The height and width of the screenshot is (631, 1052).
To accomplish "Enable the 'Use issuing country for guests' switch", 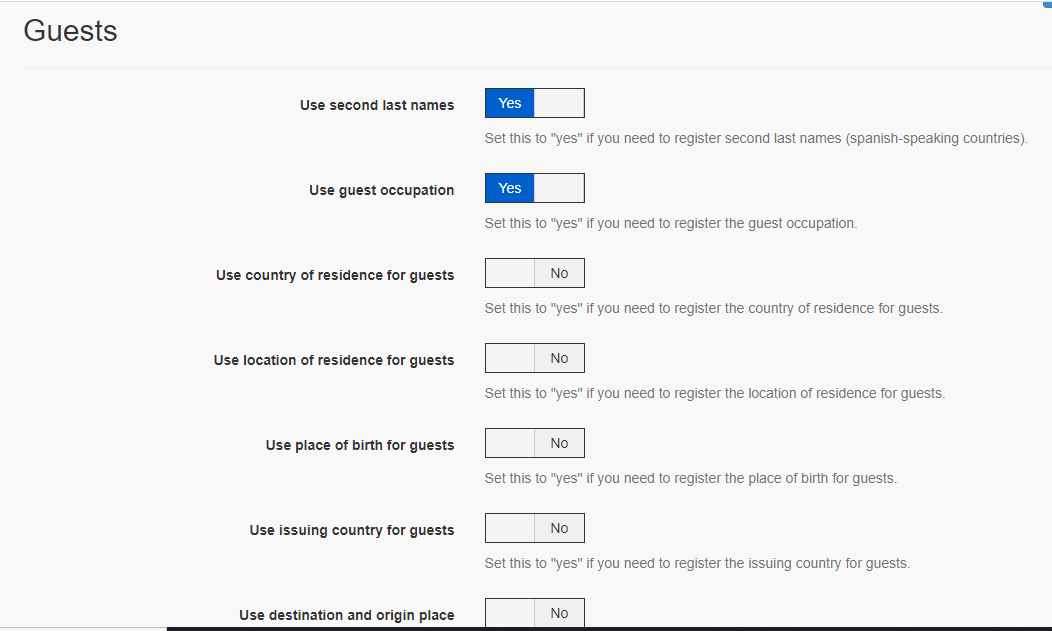I will tap(534, 528).
